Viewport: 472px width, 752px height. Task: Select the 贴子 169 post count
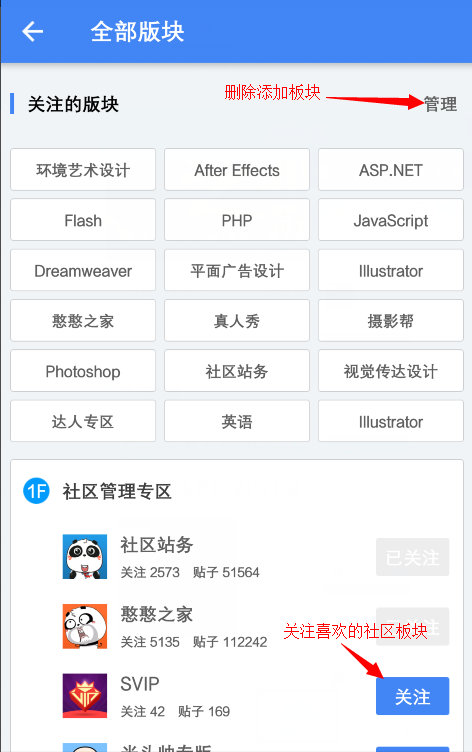click(204, 711)
